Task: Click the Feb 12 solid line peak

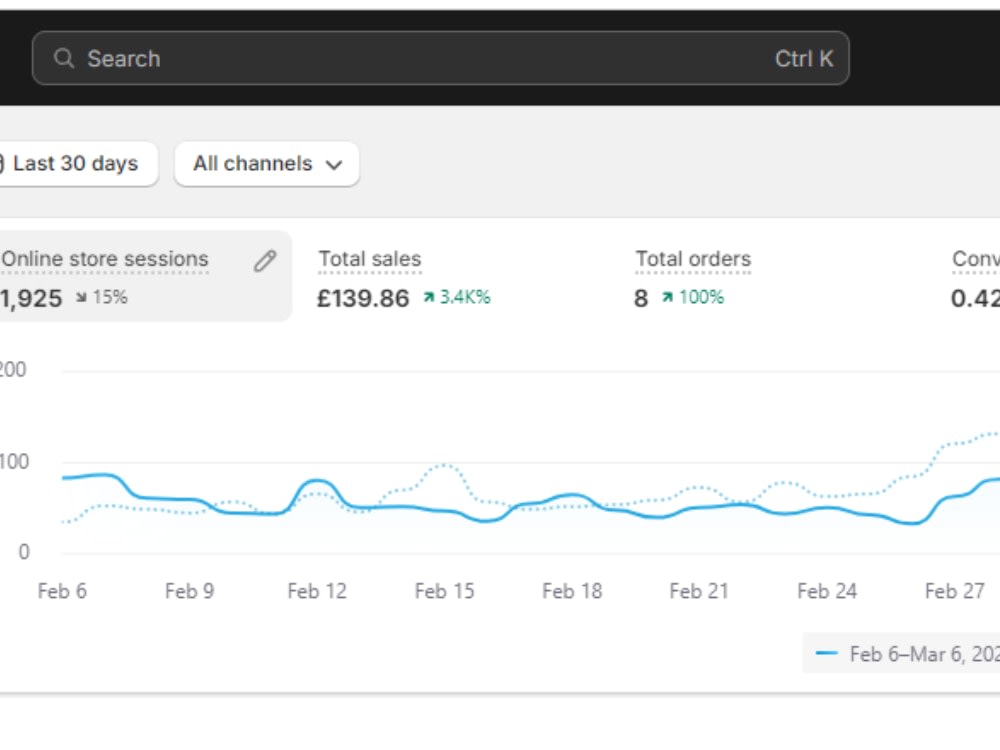Action: click(x=317, y=480)
